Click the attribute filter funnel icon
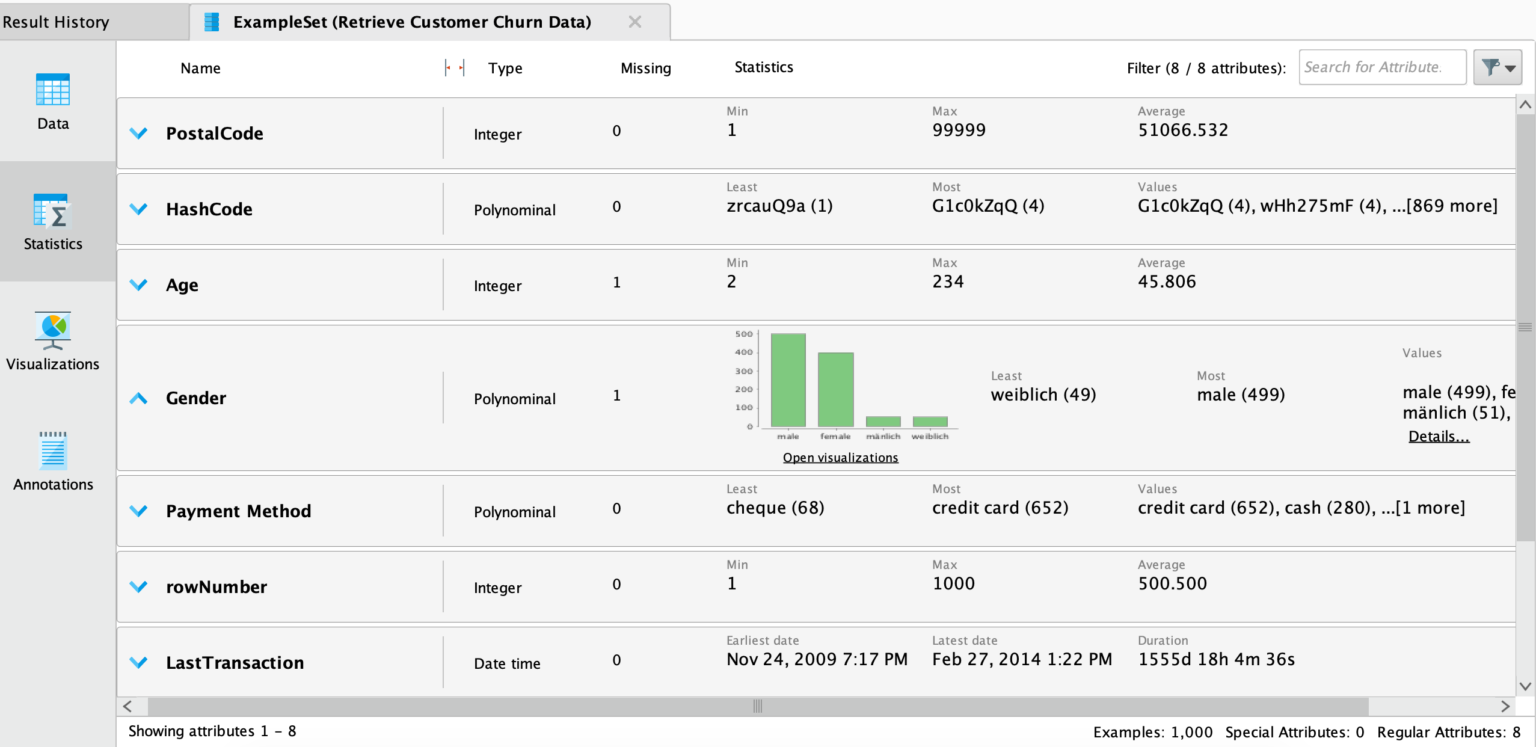This screenshot has height=747, width=1536. pos(1490,66)
